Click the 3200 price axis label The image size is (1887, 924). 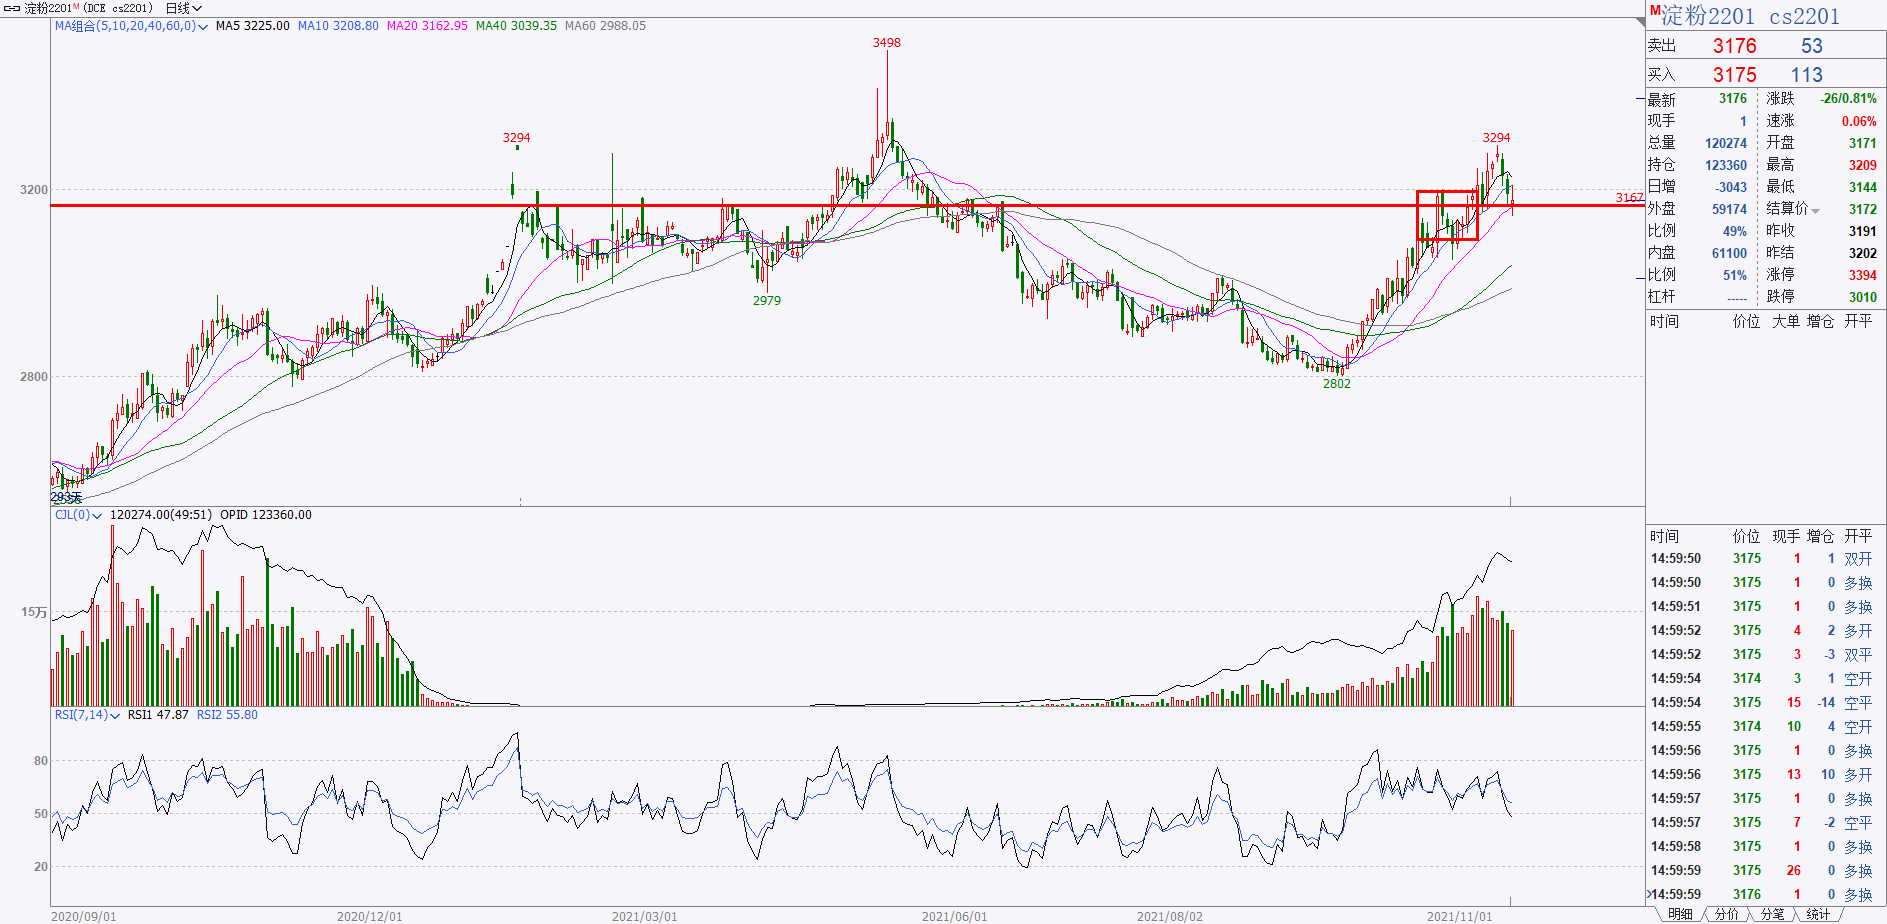33,190
